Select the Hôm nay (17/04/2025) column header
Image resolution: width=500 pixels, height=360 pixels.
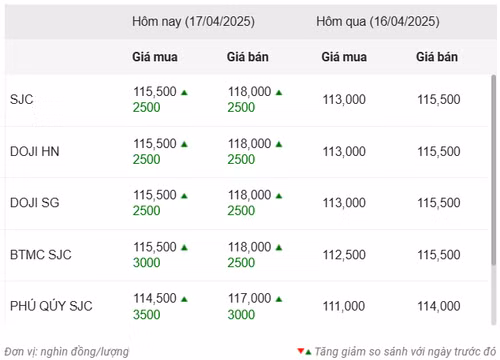pyautogui.click(x=193, y=22)
